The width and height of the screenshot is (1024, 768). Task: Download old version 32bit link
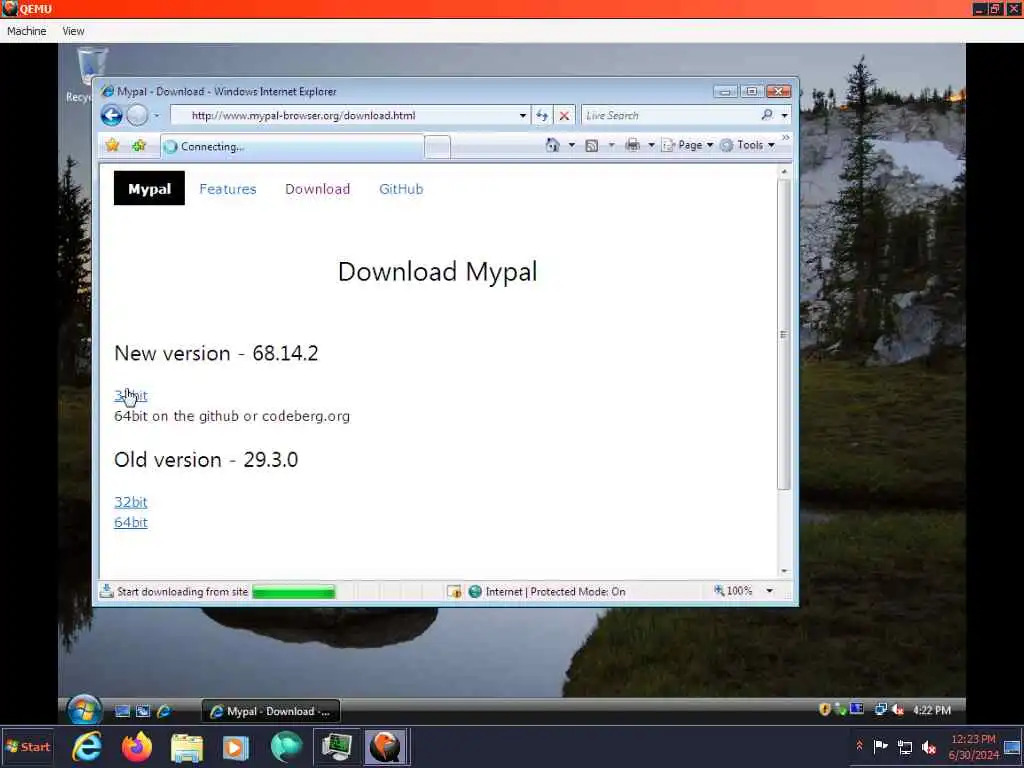pyautogui.click(x=131, y=502)
